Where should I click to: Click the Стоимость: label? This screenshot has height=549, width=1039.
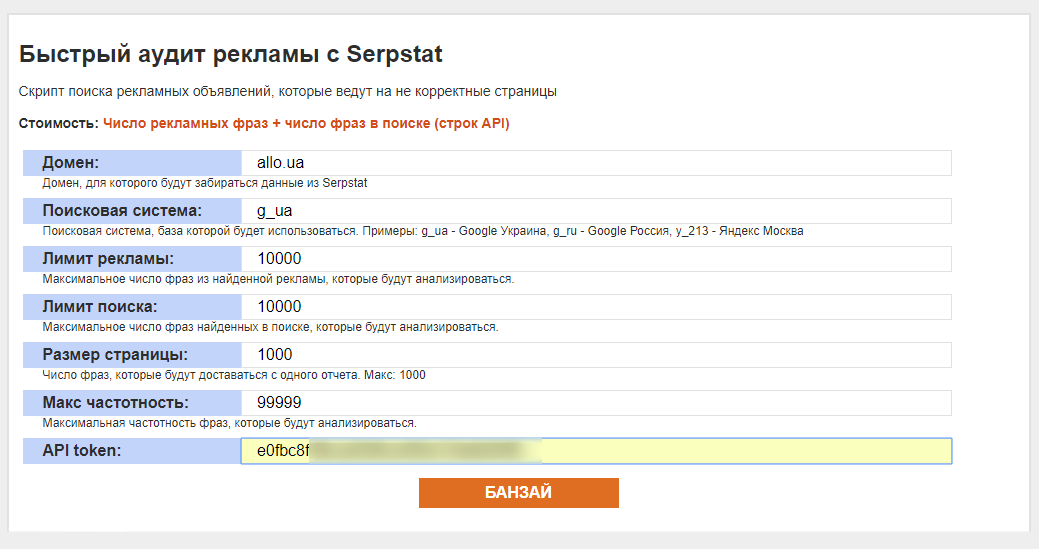[x=58, y=124]
